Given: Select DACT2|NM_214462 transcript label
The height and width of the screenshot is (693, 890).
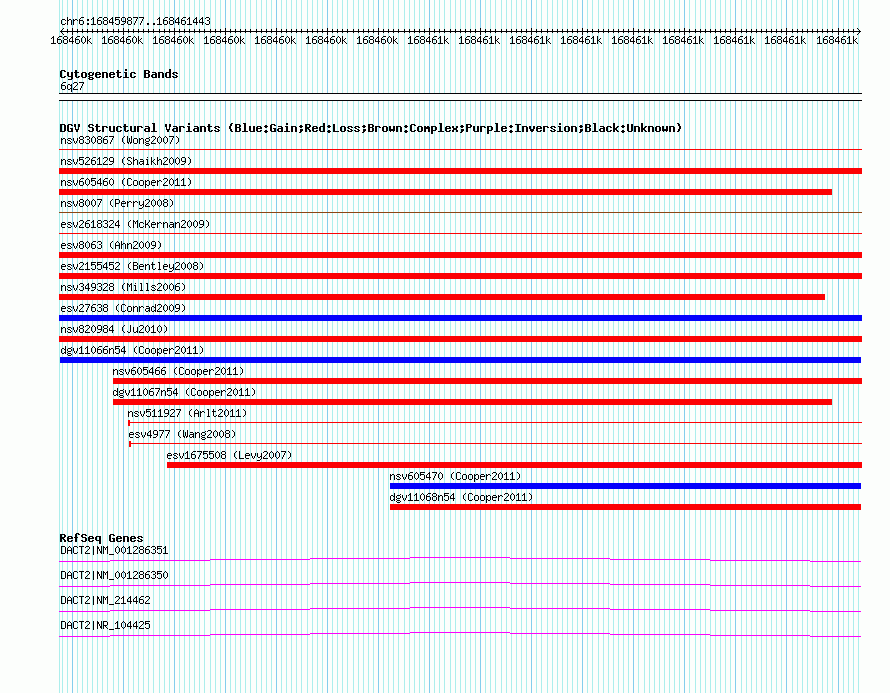Looking at the screenshot, I should (x=105, y=600).
